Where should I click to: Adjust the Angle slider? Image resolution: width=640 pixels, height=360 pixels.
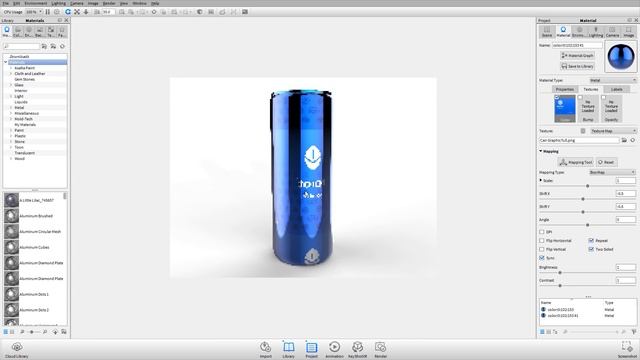click(587, 225)
